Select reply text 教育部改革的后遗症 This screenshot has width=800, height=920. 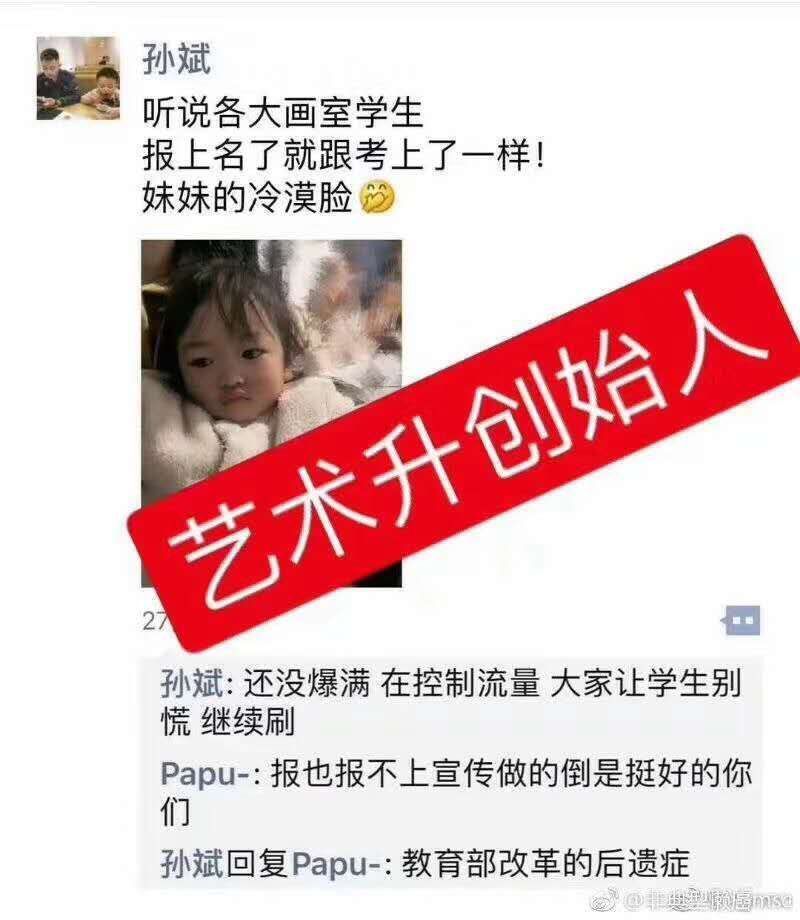(545, 864)
